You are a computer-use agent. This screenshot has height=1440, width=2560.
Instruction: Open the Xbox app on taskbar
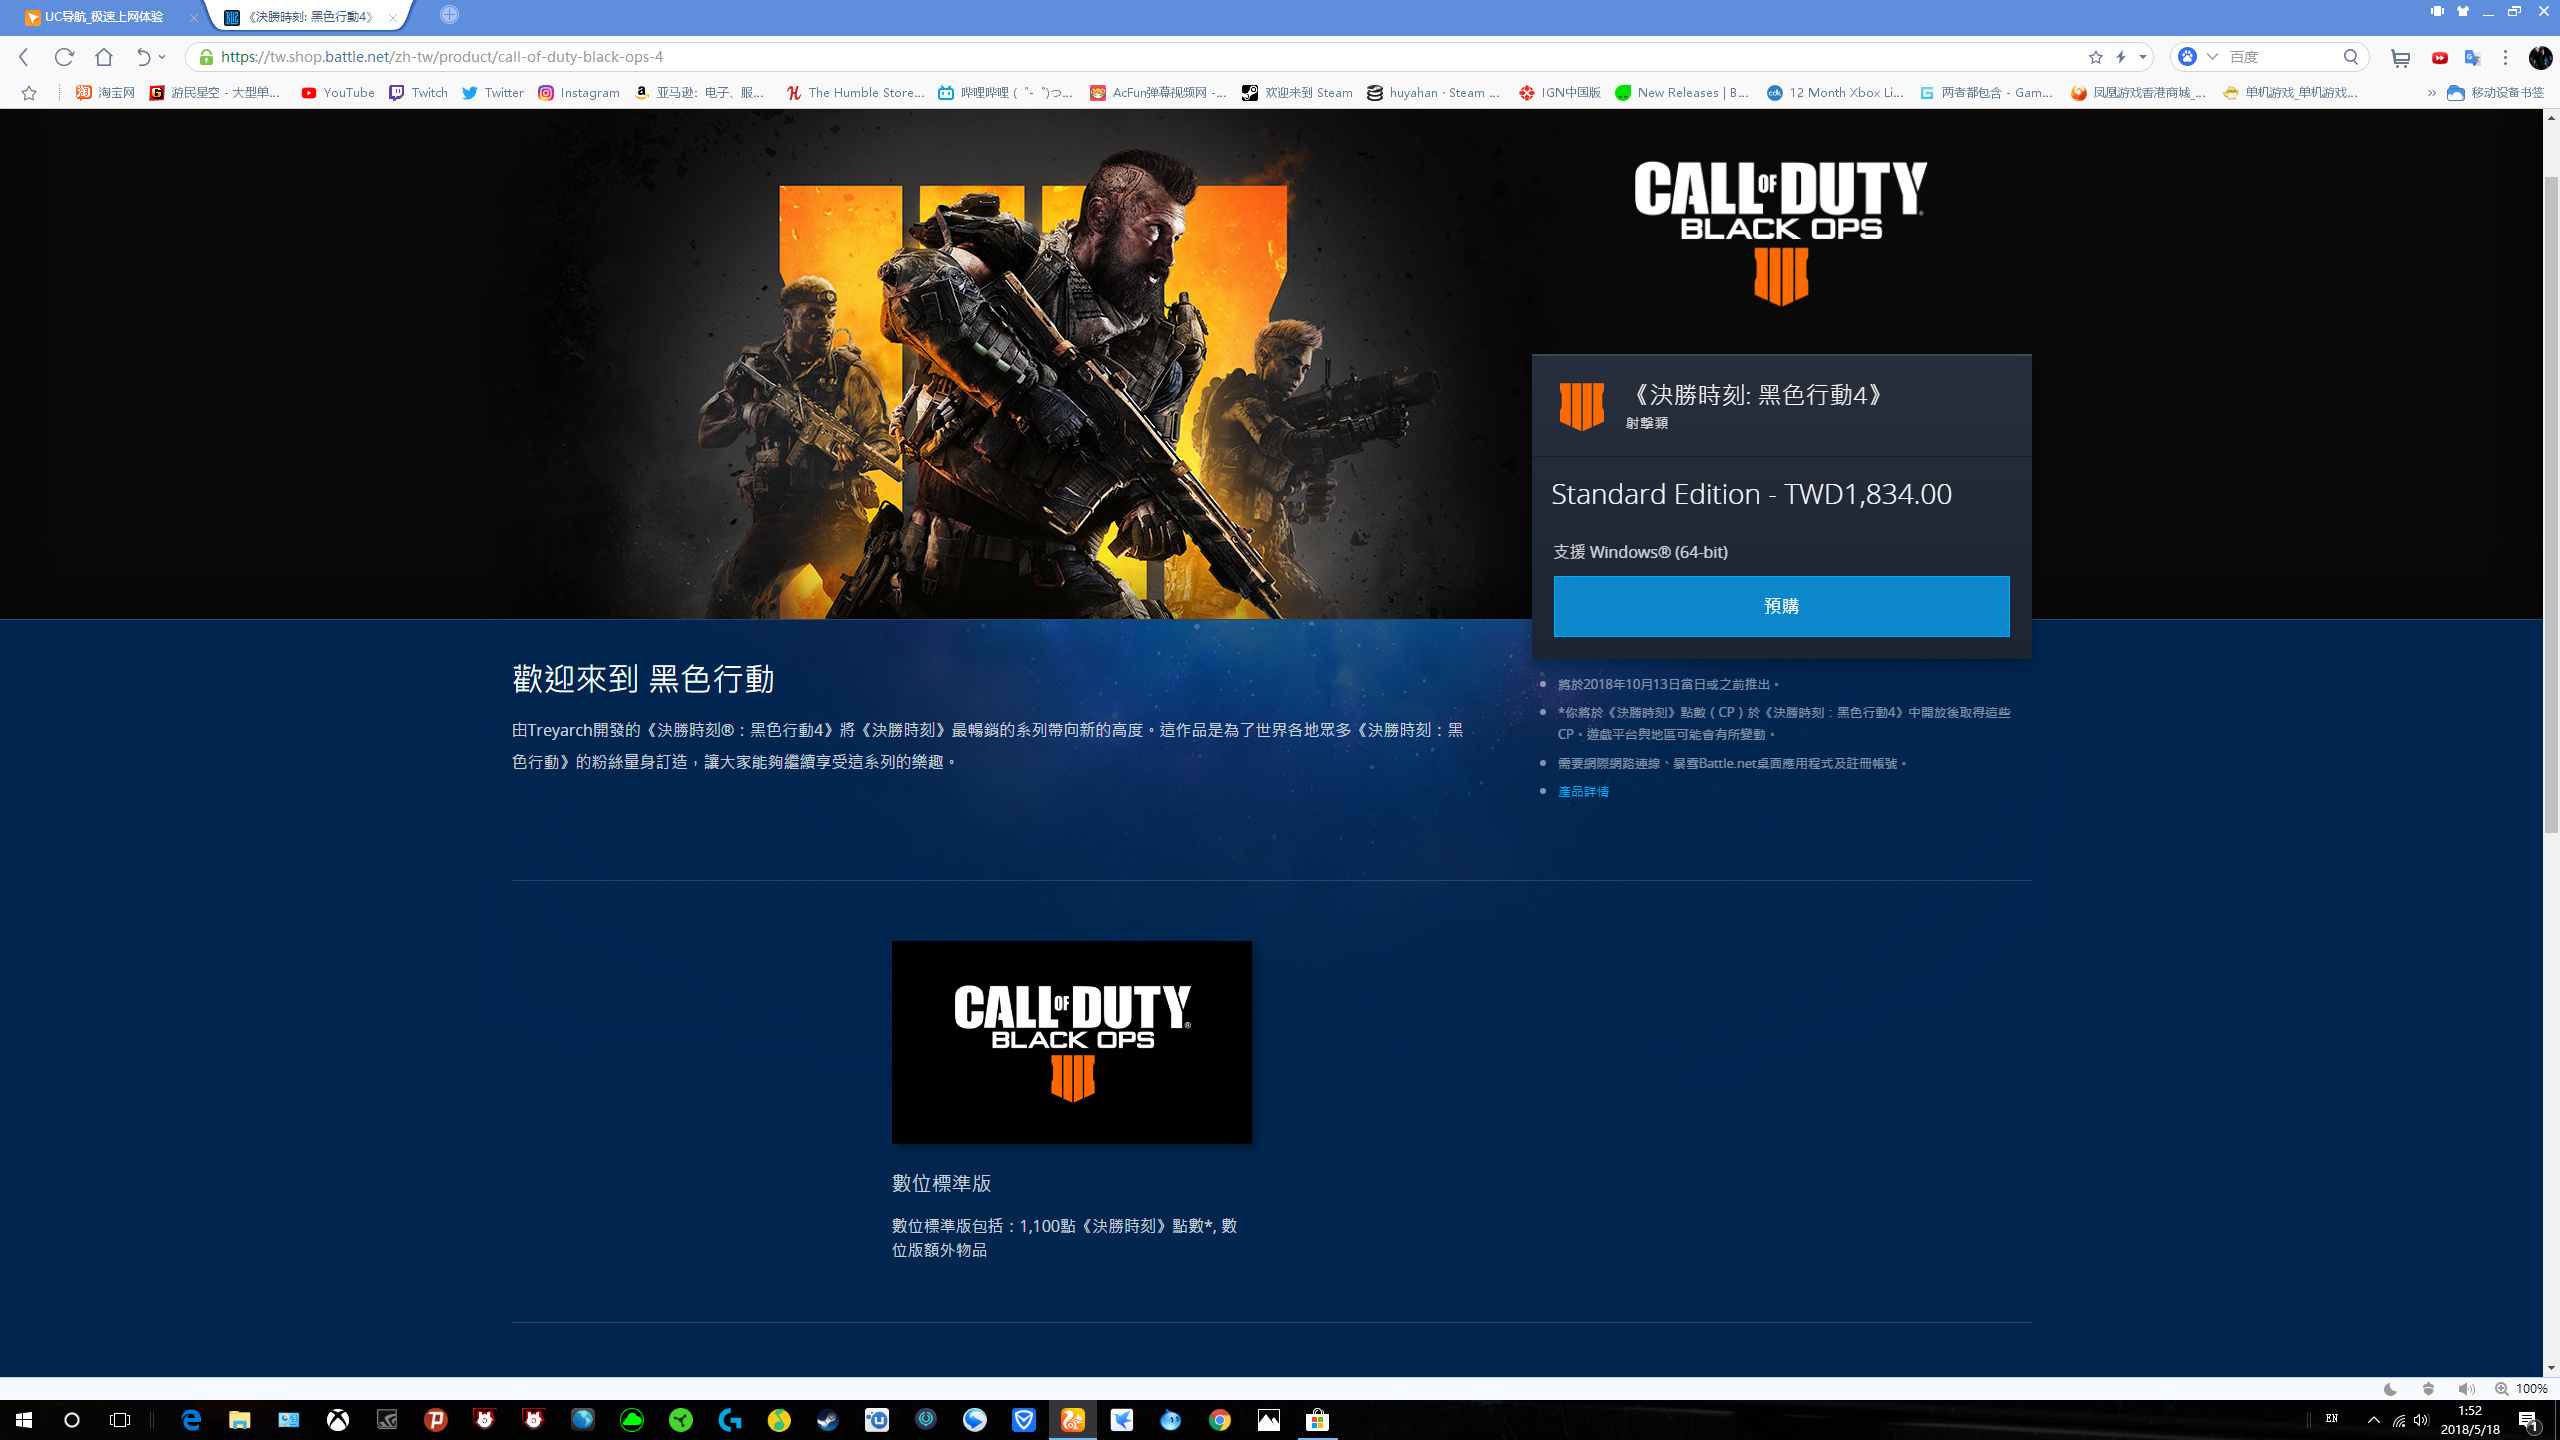click(338, 1420)
